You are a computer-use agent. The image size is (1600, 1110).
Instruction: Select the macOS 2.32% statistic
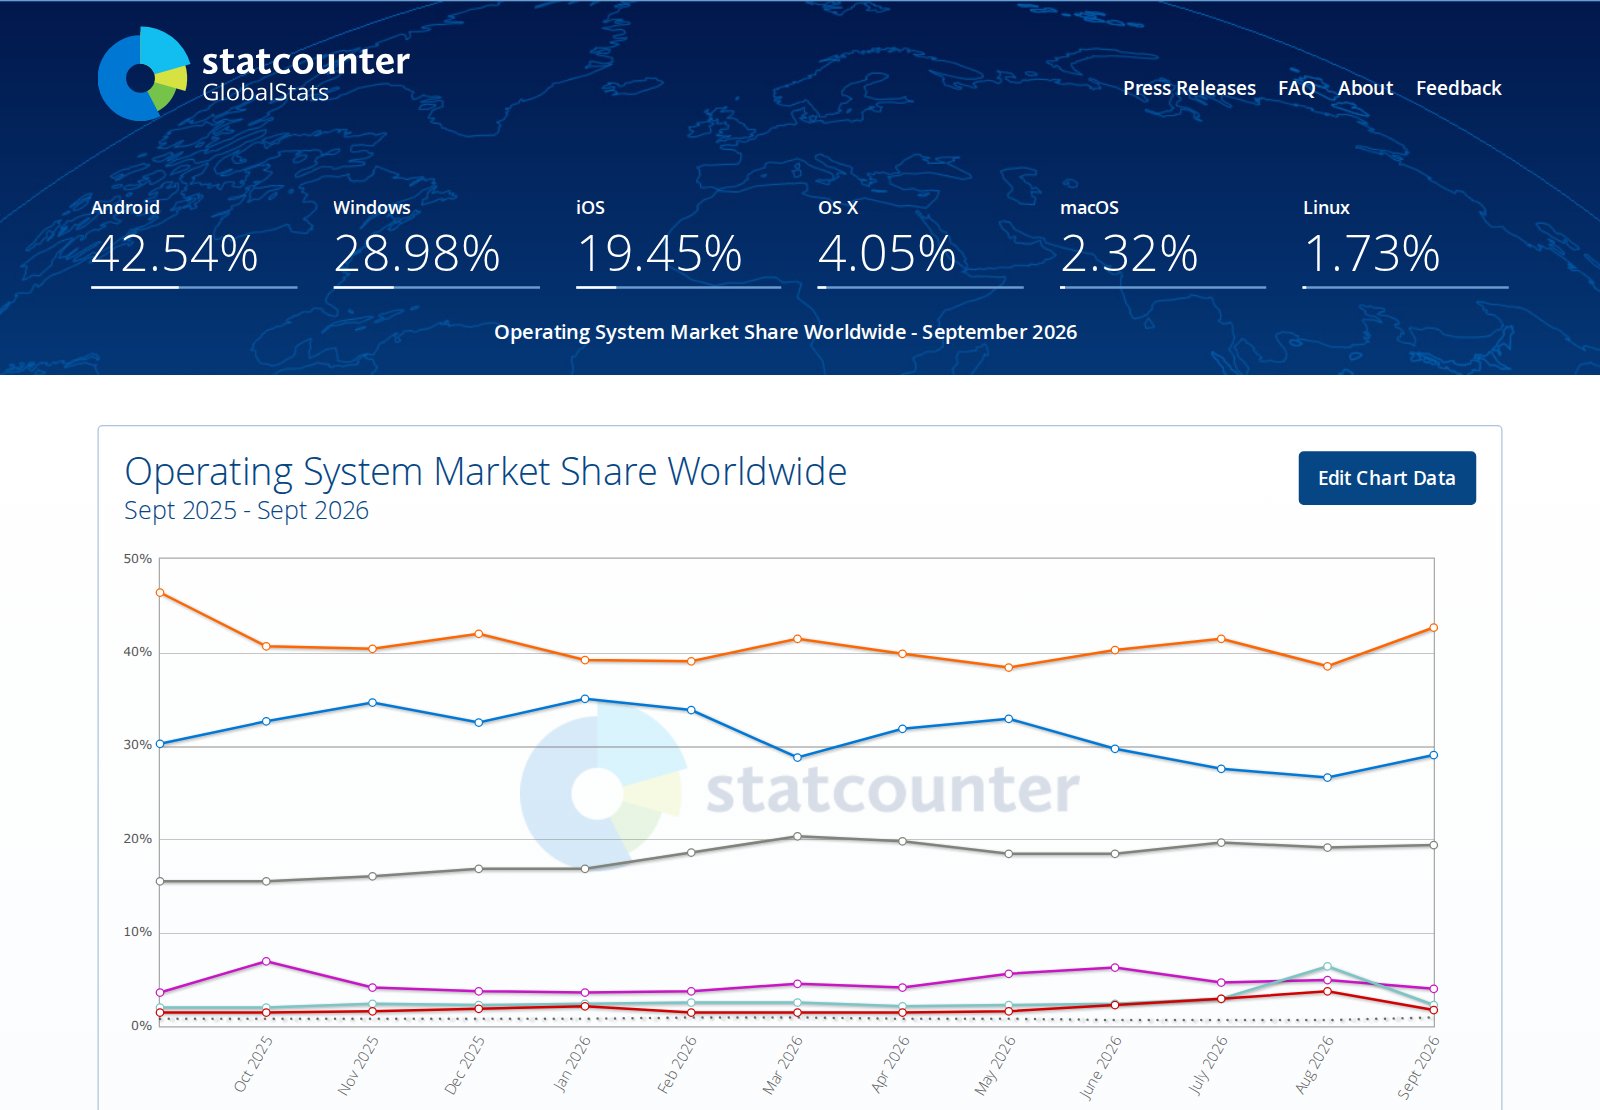click(x=1163, y=242)
